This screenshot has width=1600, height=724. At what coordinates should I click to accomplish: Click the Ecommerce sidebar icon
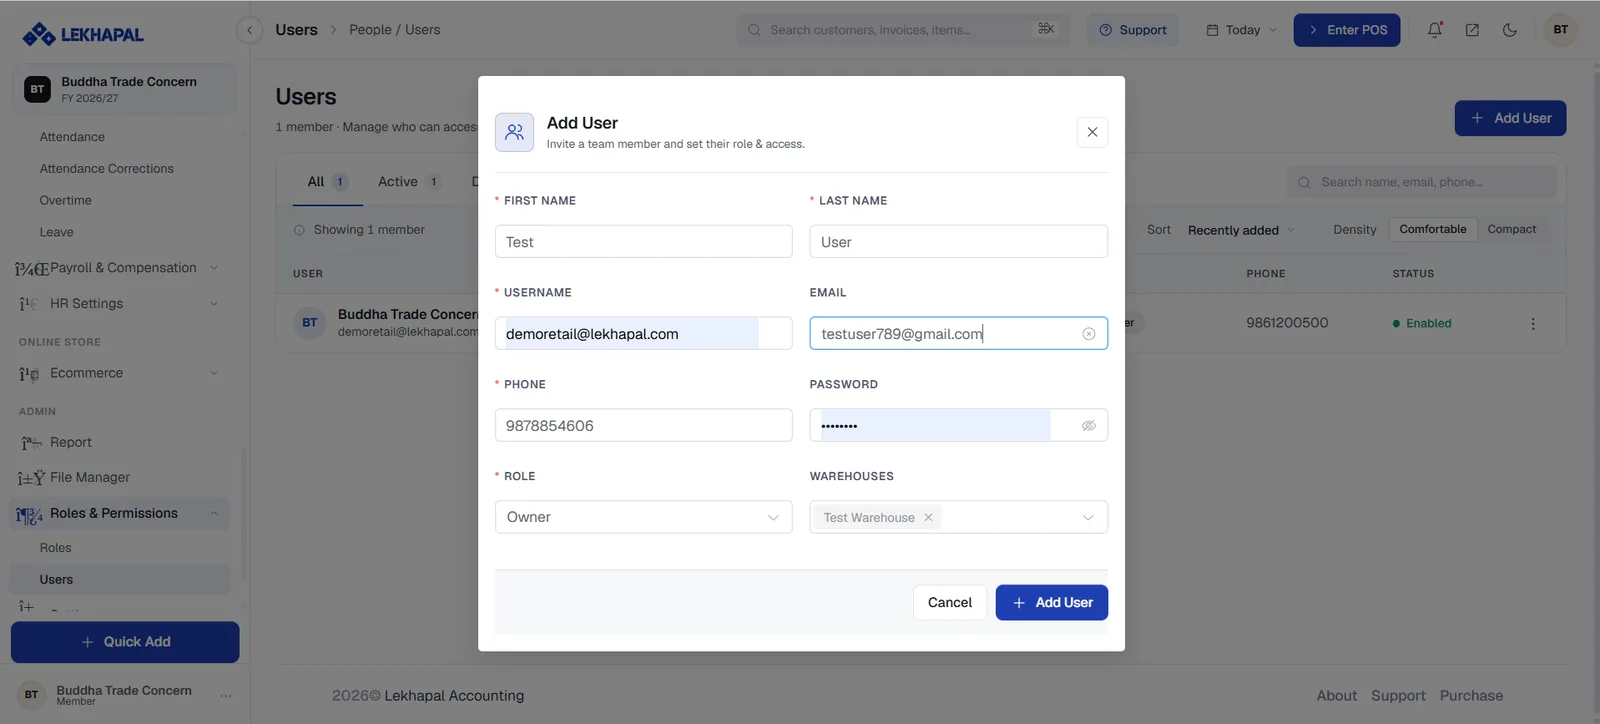tap(29, 374)
